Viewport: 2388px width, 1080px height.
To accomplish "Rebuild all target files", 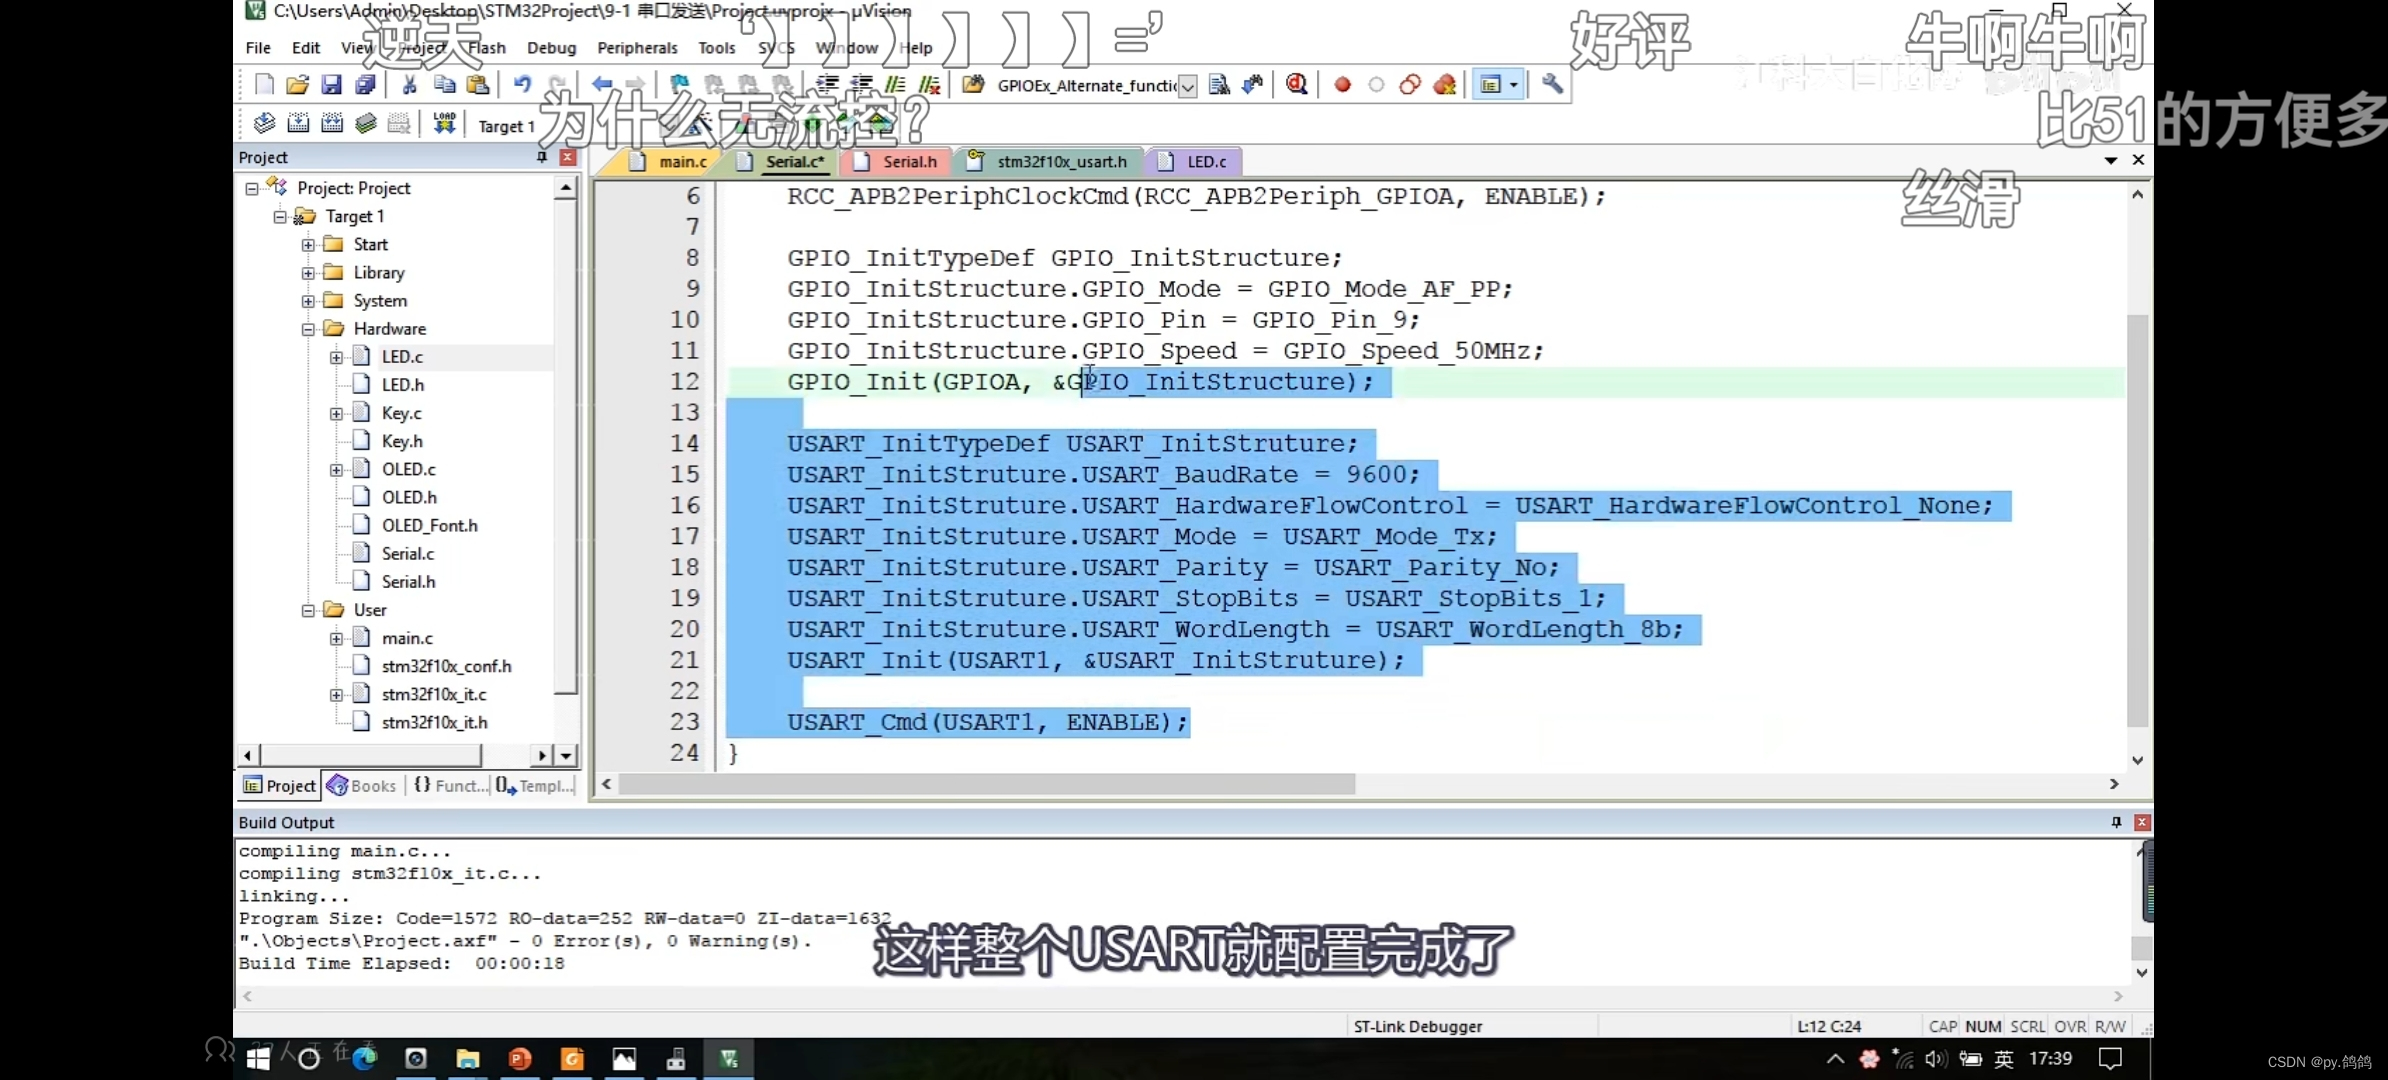I will point(332,123).
